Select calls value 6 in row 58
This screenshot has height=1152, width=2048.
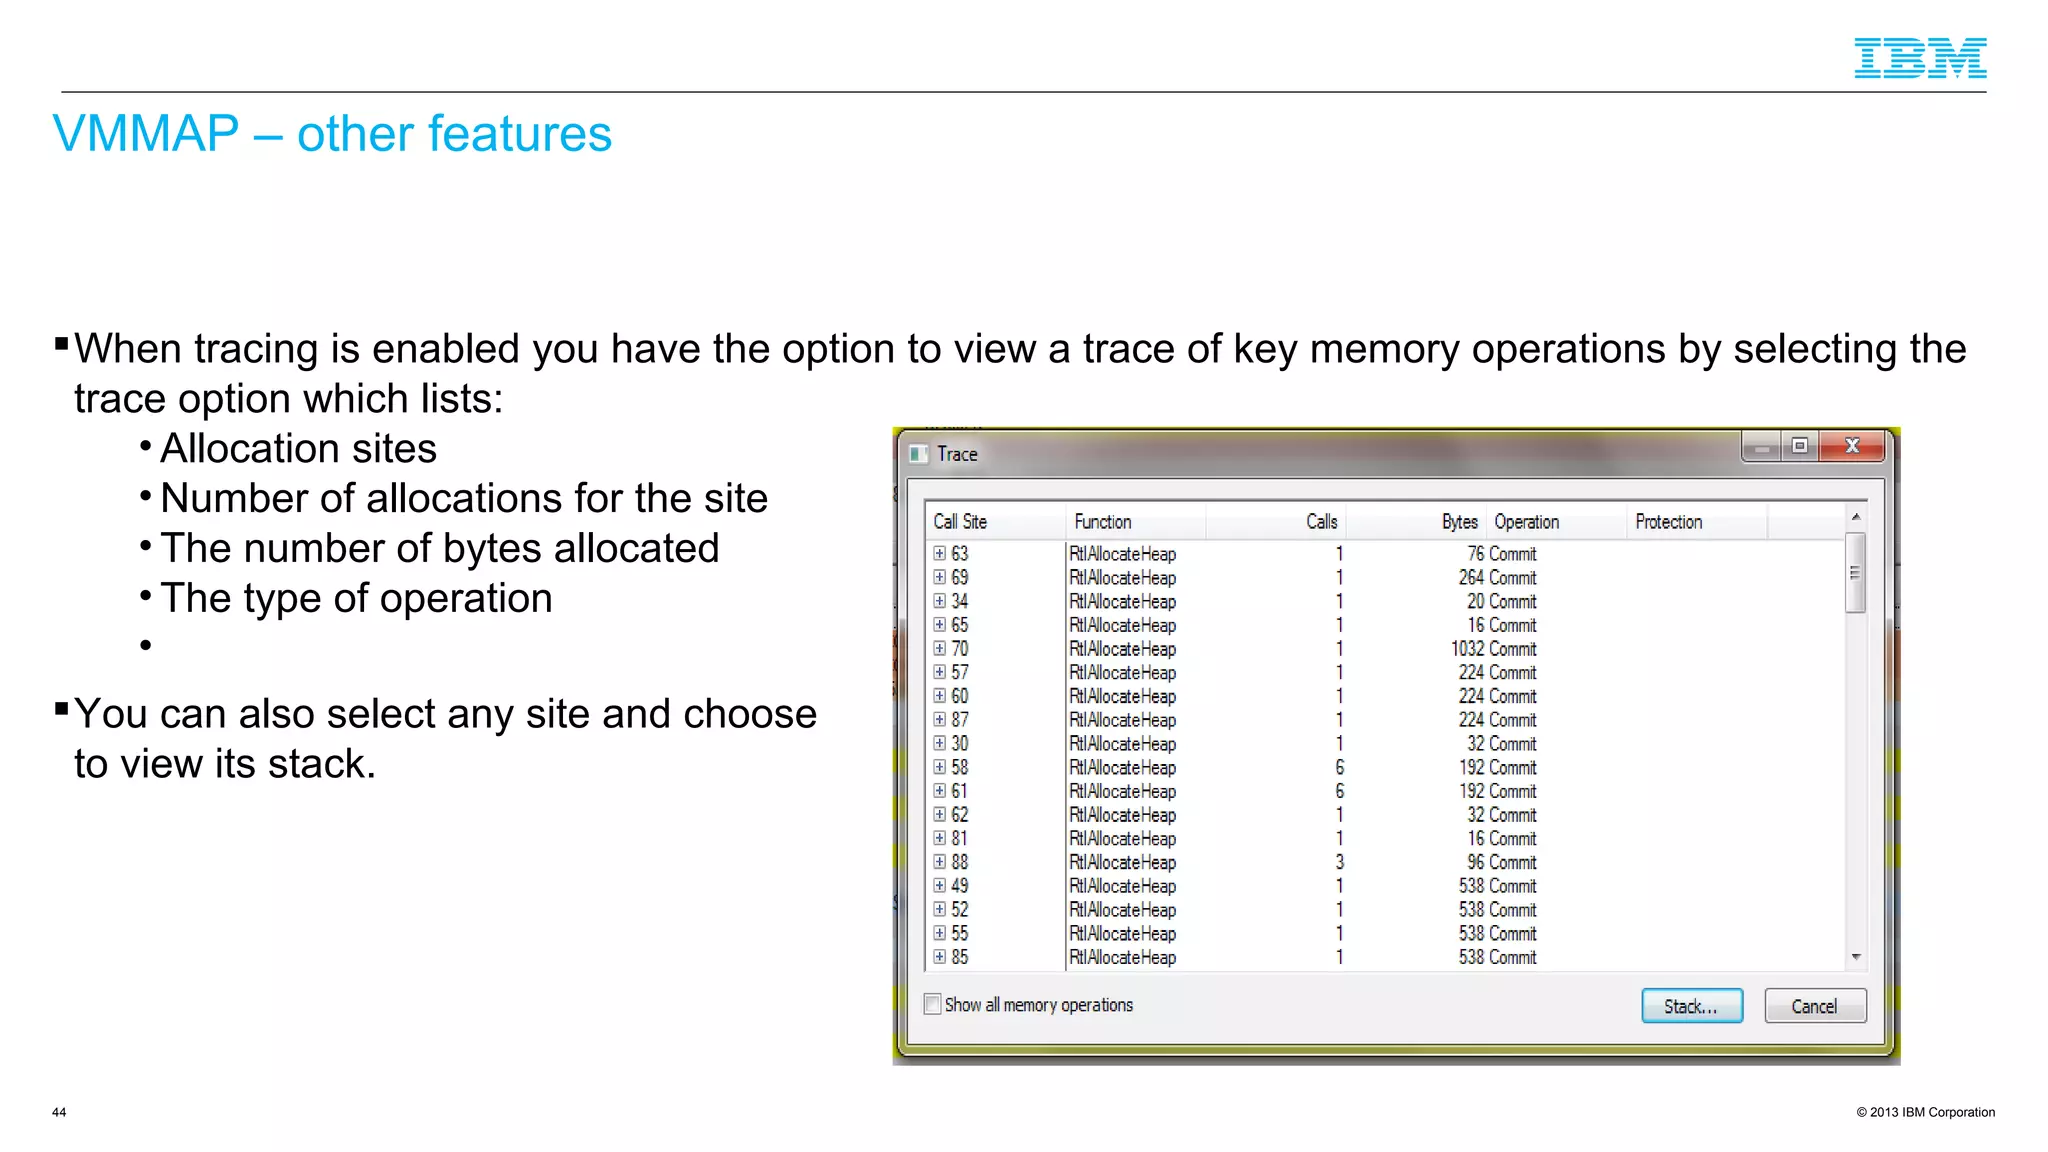[x=1340, y=767]
